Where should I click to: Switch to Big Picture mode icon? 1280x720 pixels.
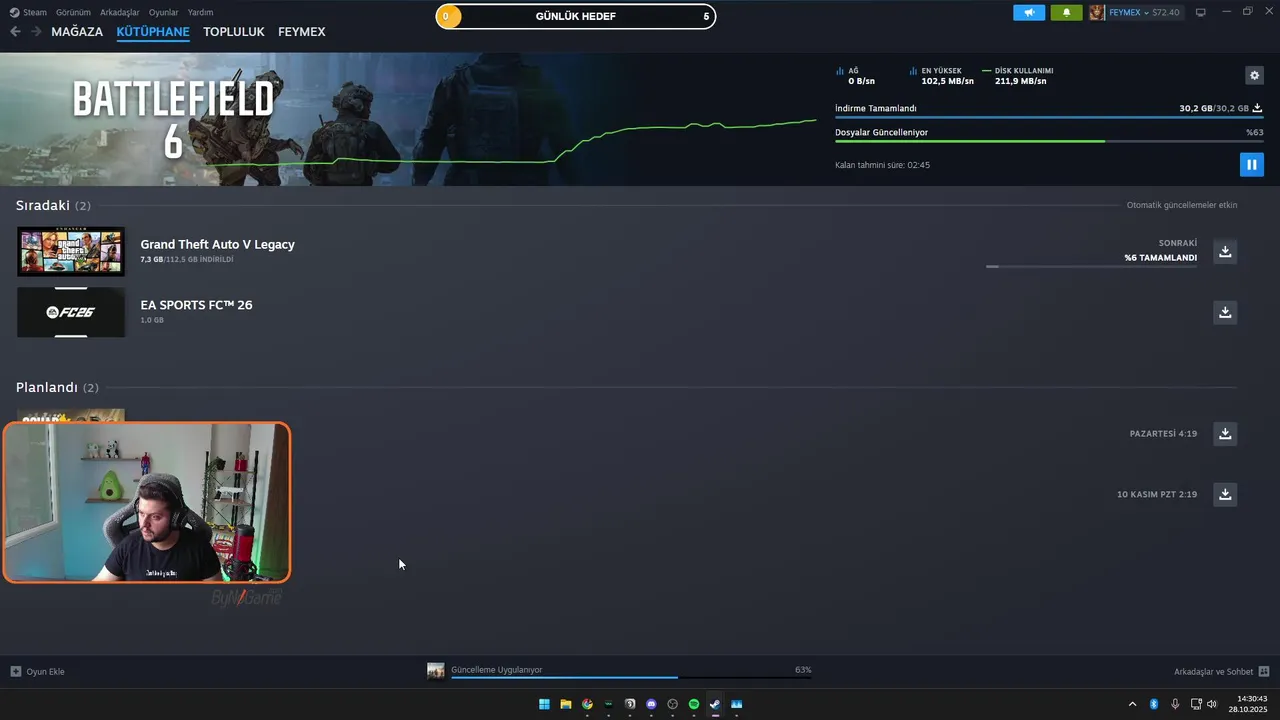1201,12
